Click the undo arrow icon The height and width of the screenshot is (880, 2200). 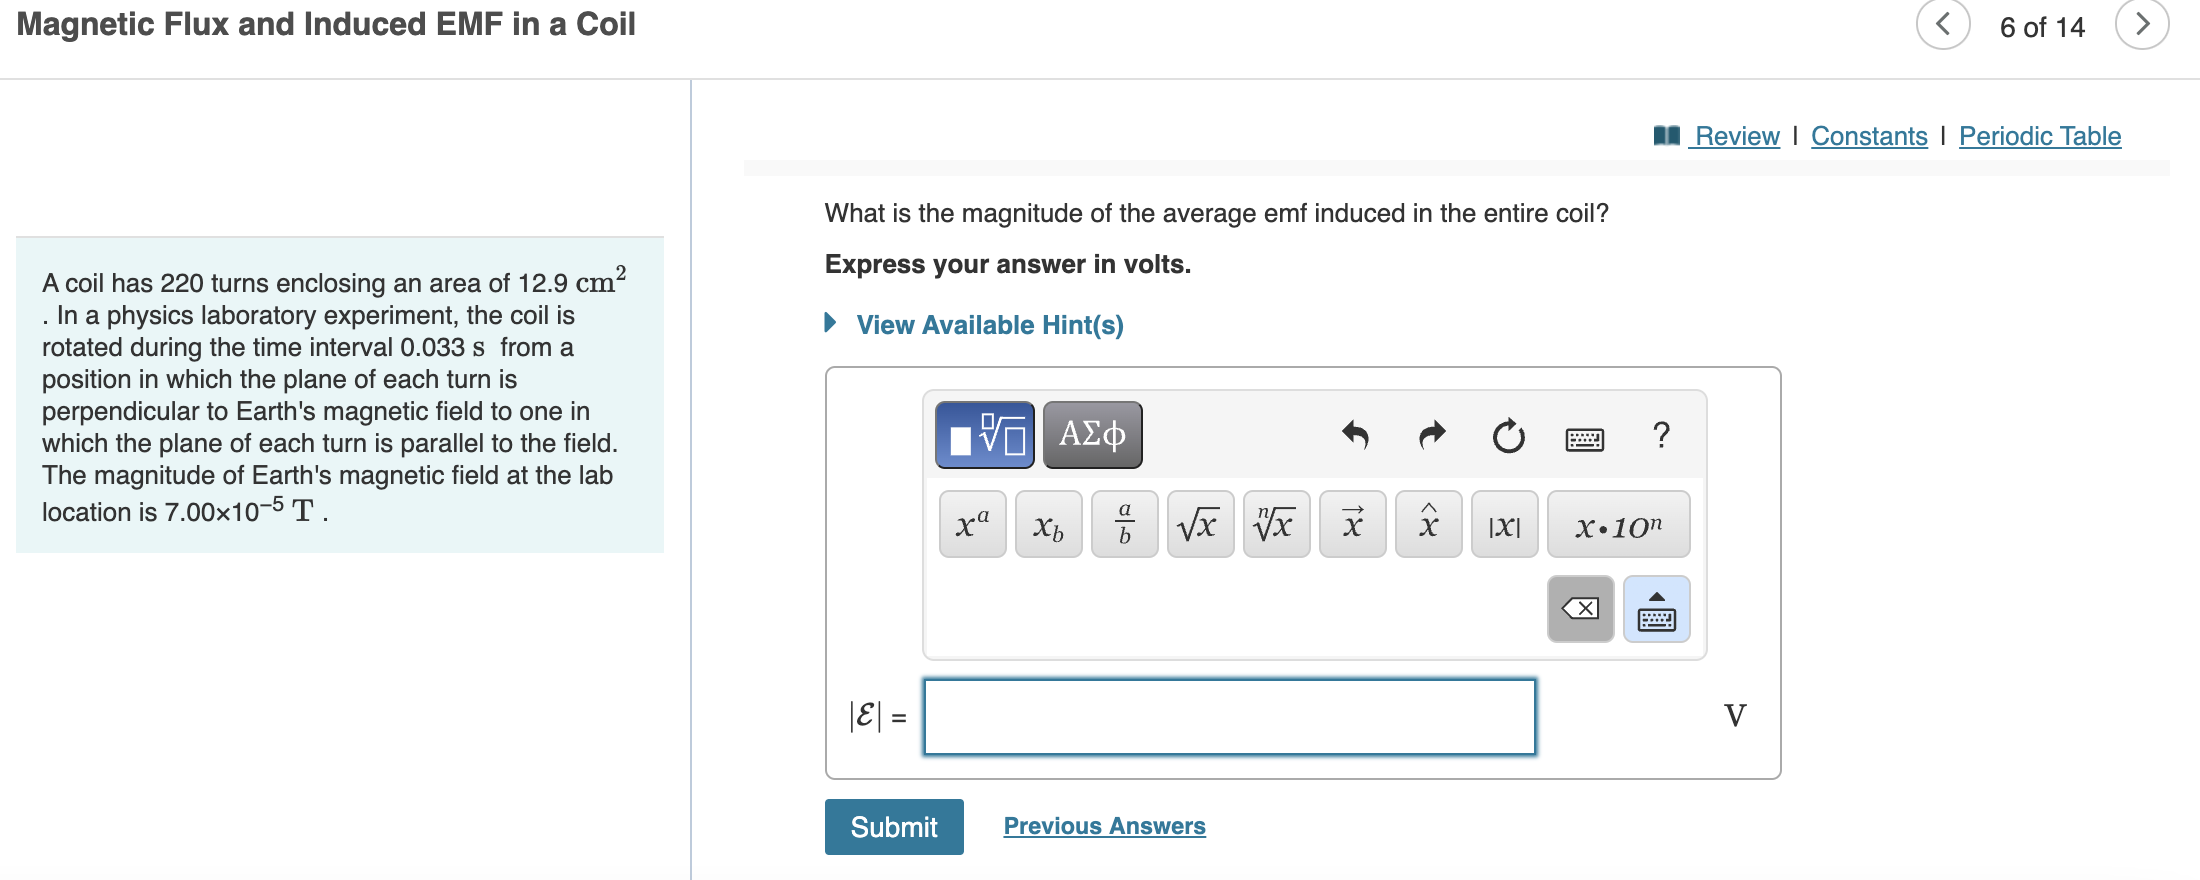tap(1355, 435)
